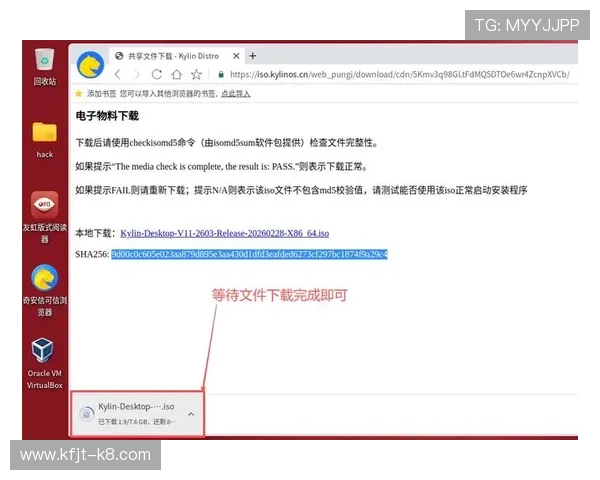This screenshot has height=480, width=600.
Task: Go to the browser home page icon
Action: [x=176, y=74]
